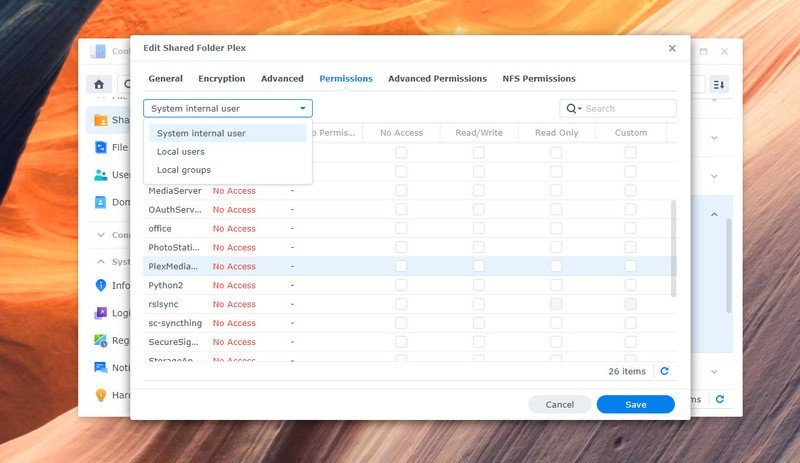Sort by Read/Write column header
Screen dimensions: 800x463
tap(479, 133)
